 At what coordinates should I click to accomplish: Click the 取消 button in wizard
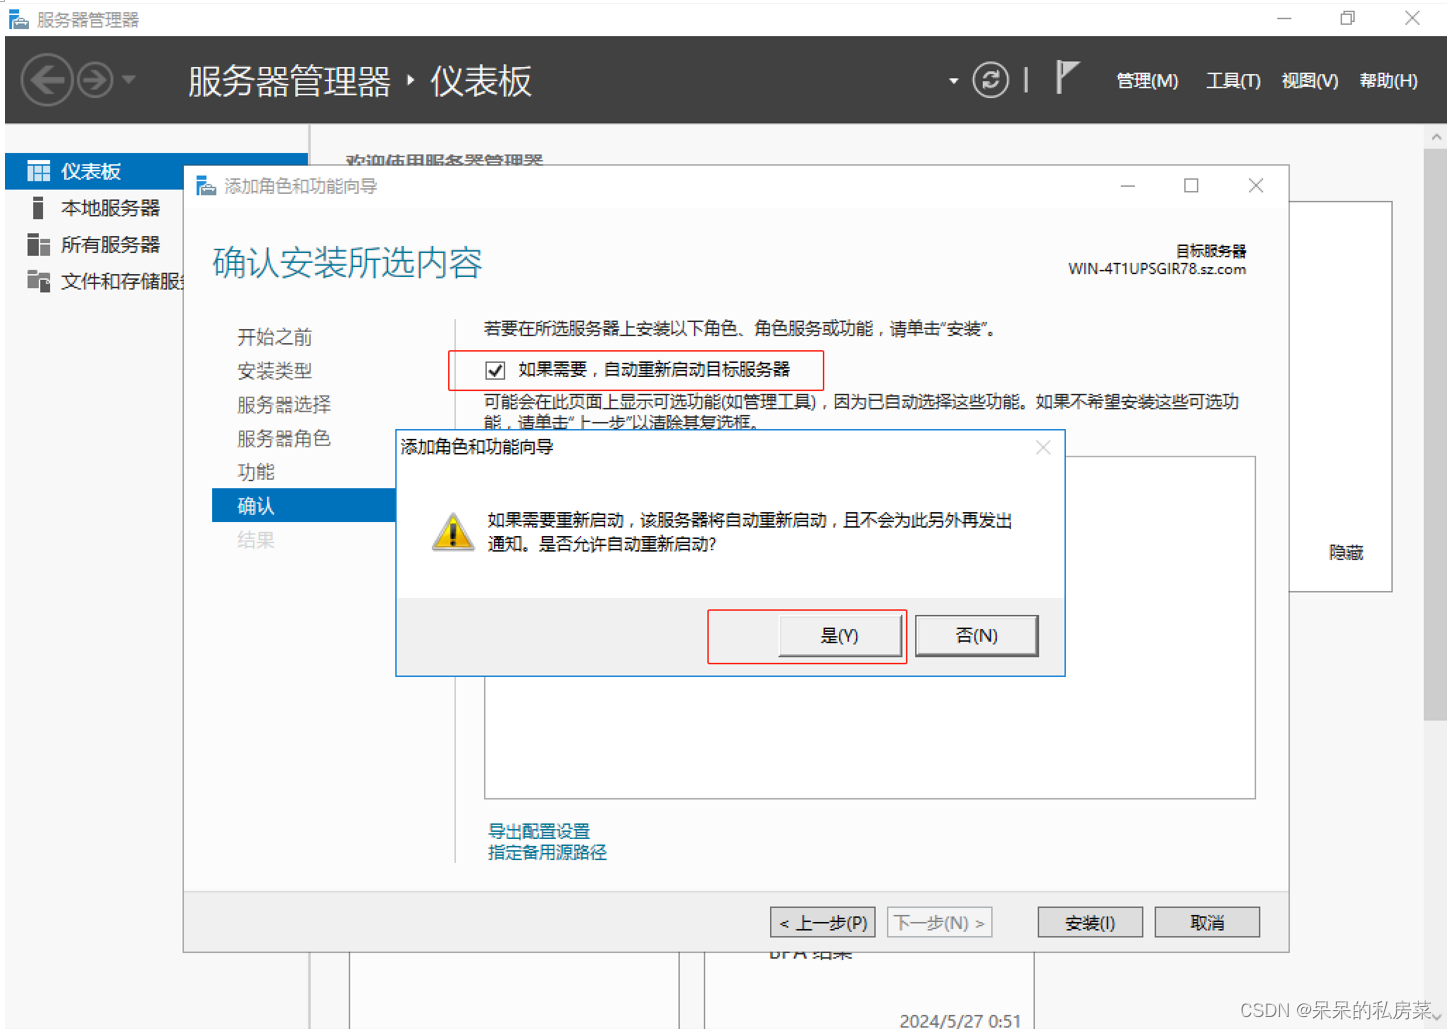pyautogui.click(x=1207, y=922)
